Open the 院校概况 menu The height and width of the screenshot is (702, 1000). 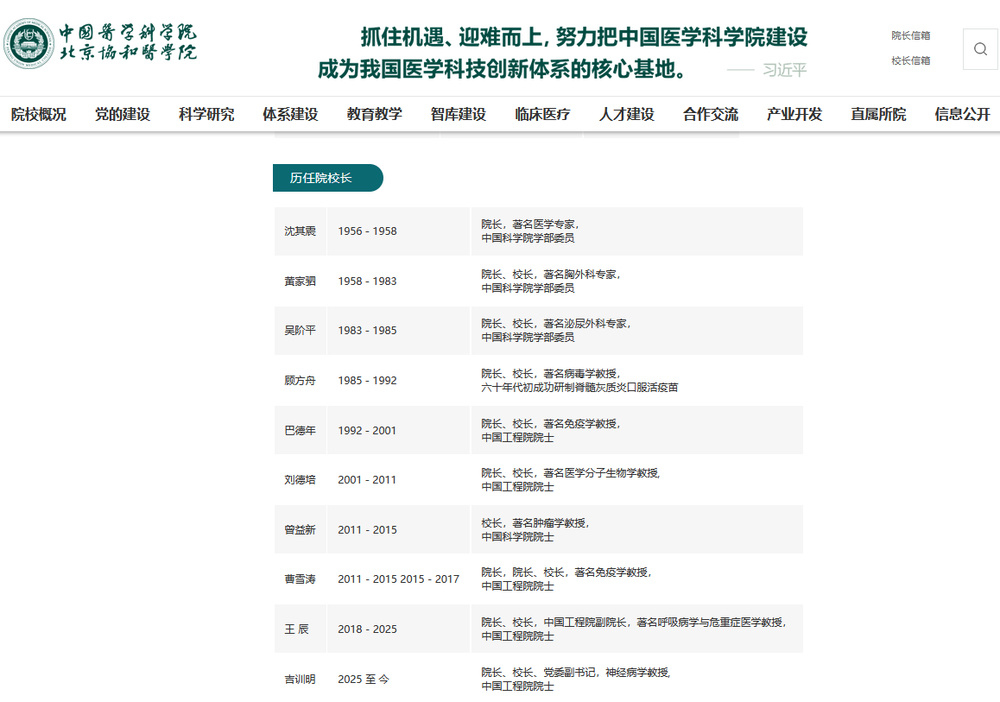(39, 114)
